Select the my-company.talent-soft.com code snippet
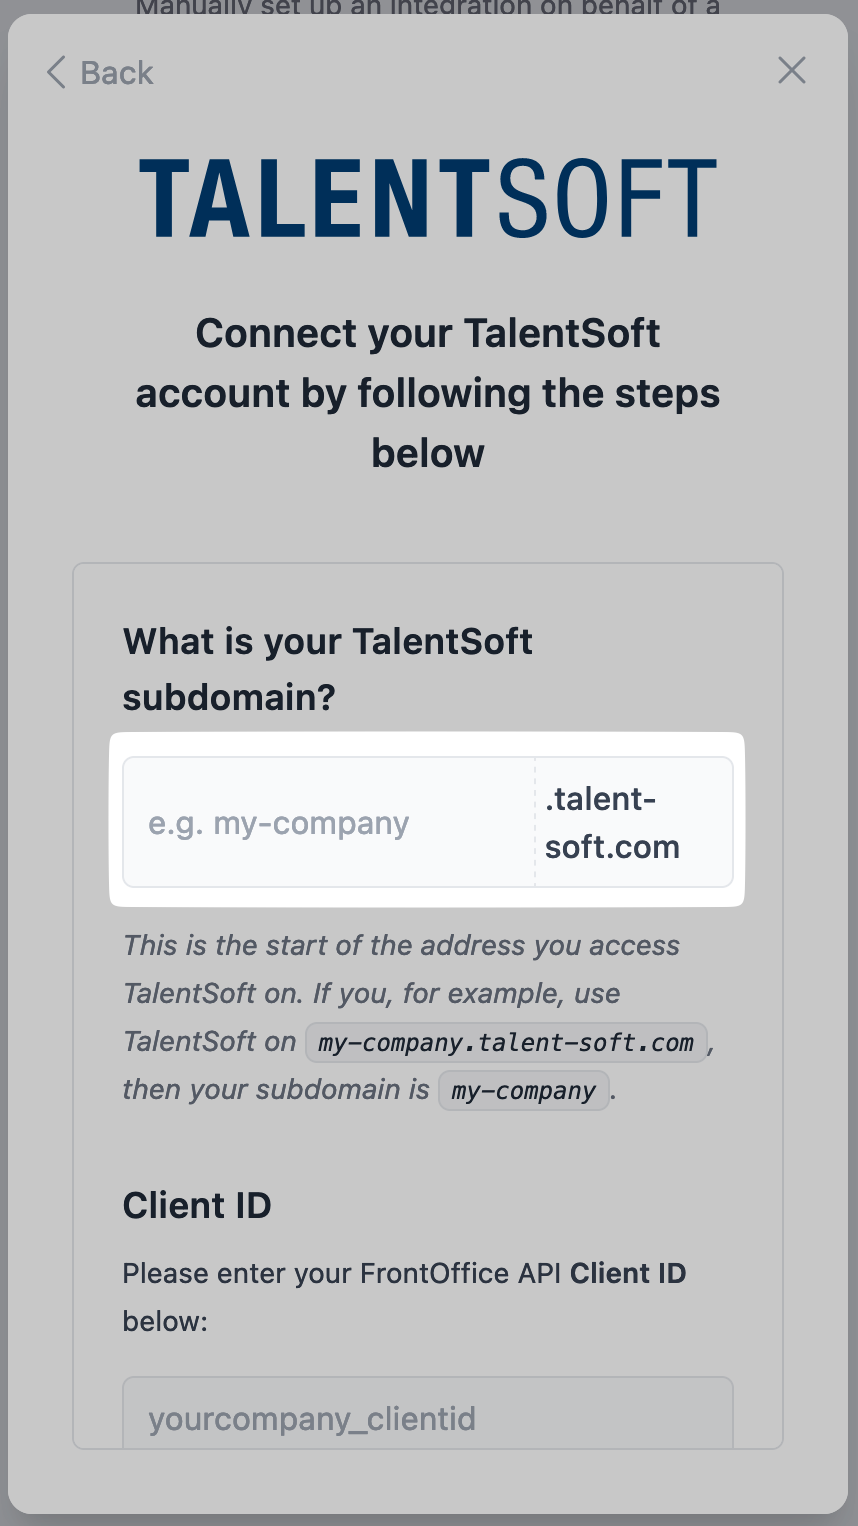 pyautogui.click(x=506, y=1042)
